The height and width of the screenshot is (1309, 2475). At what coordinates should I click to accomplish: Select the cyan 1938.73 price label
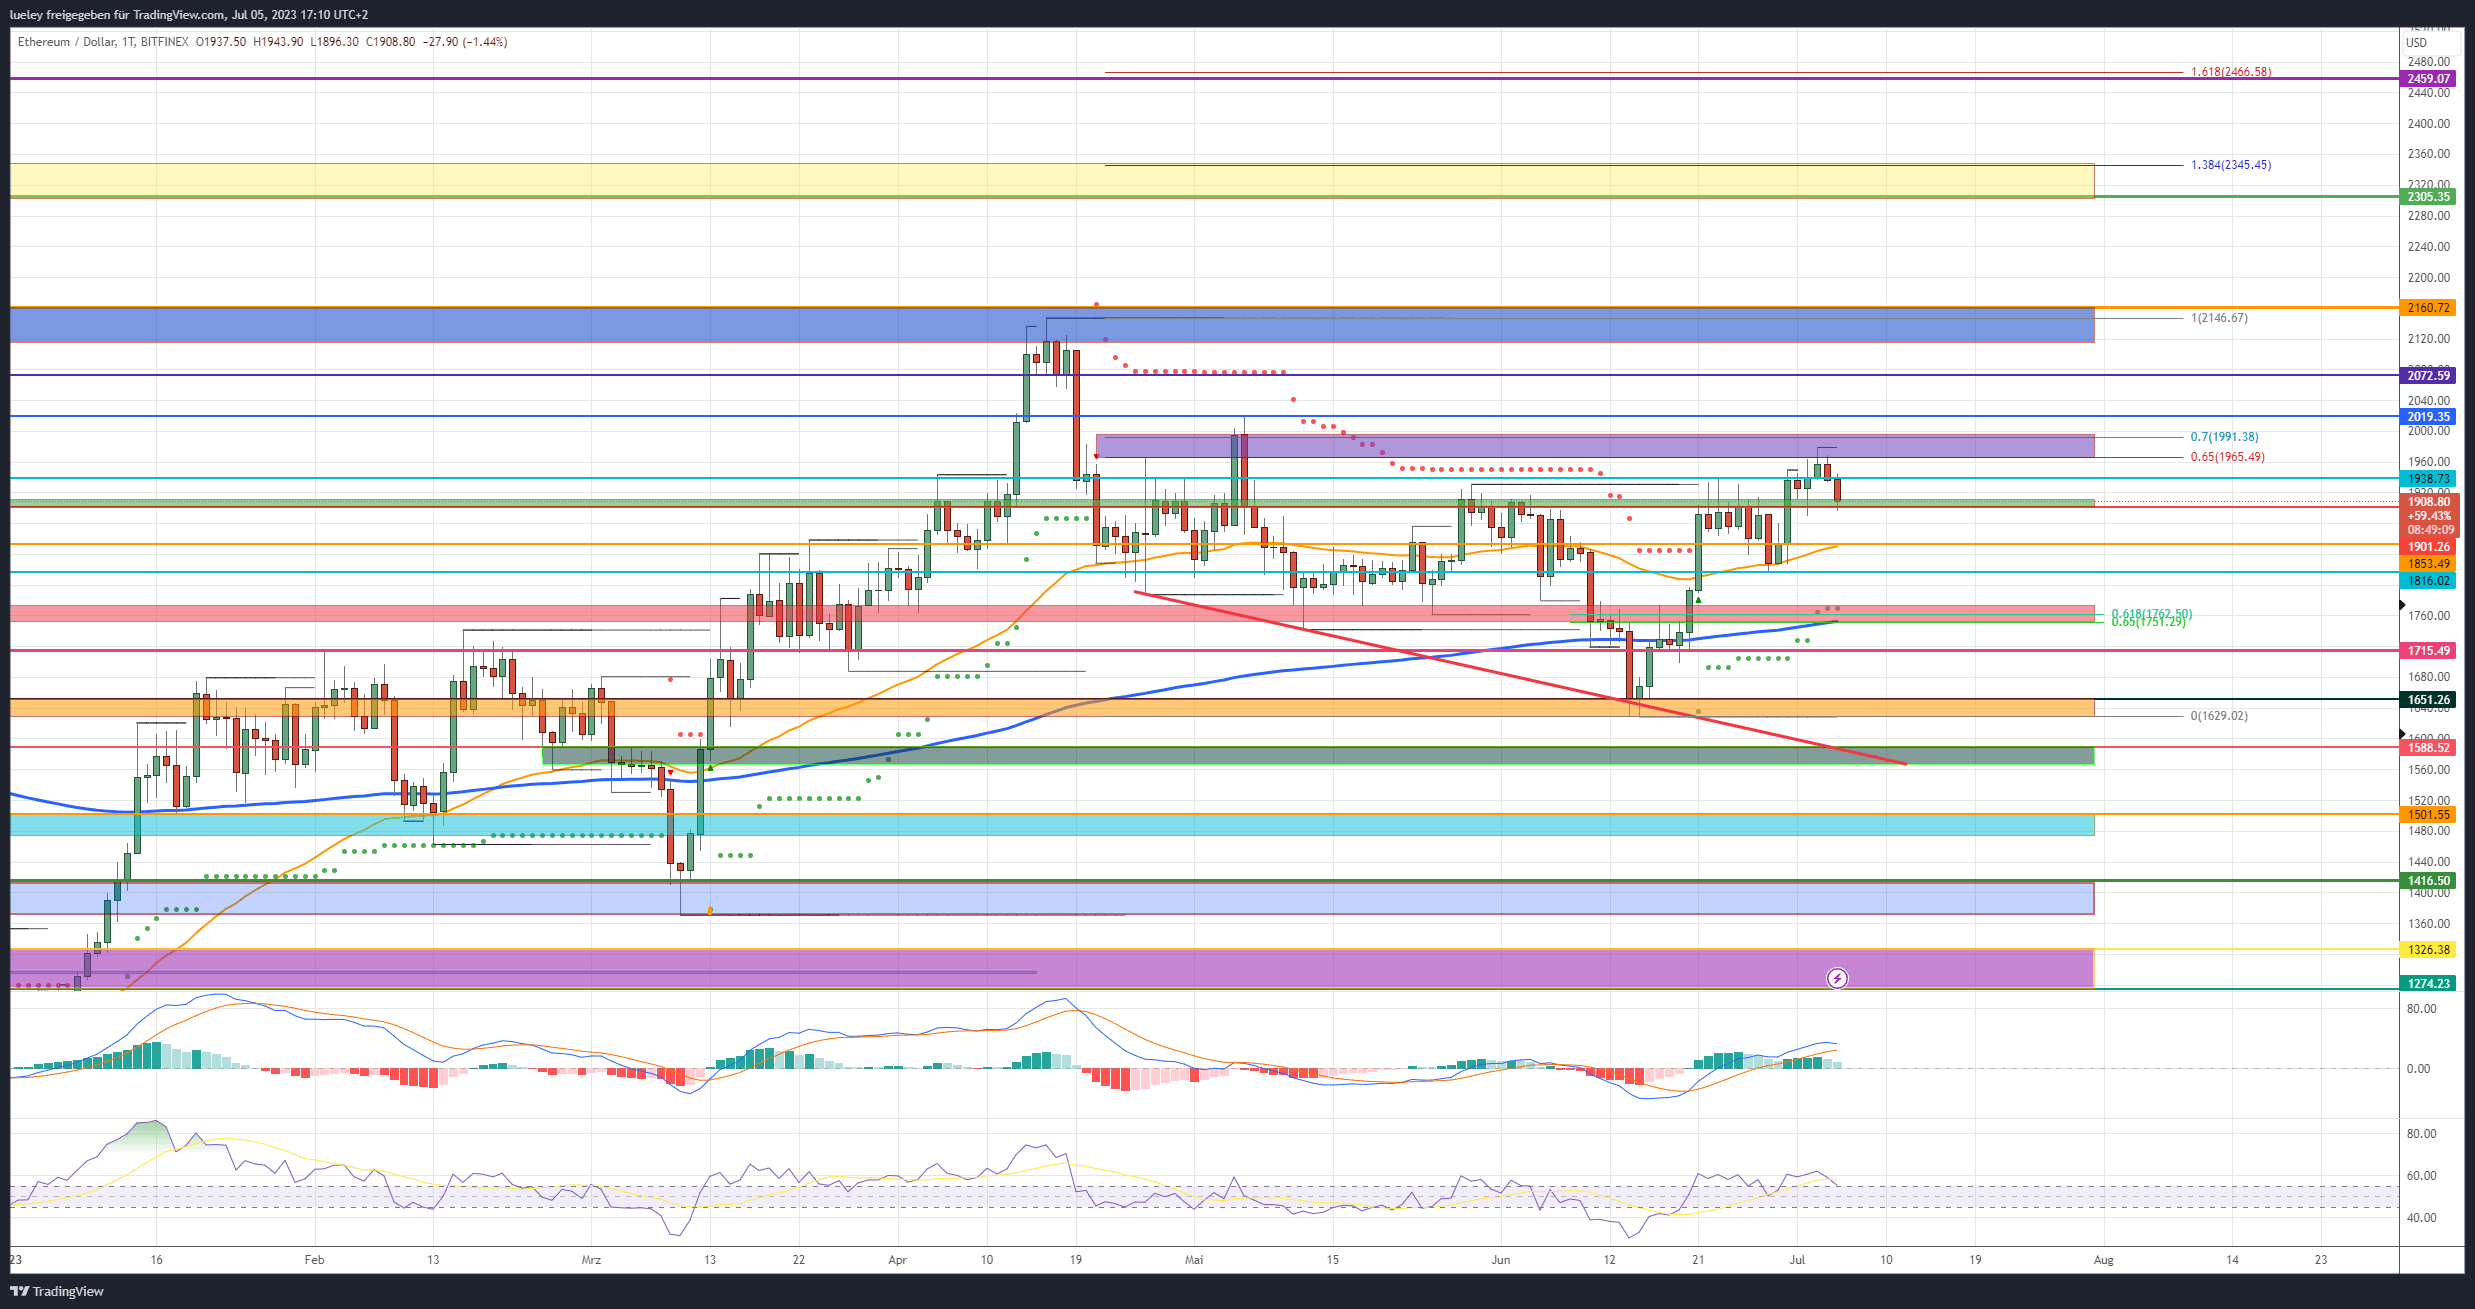2428,479
